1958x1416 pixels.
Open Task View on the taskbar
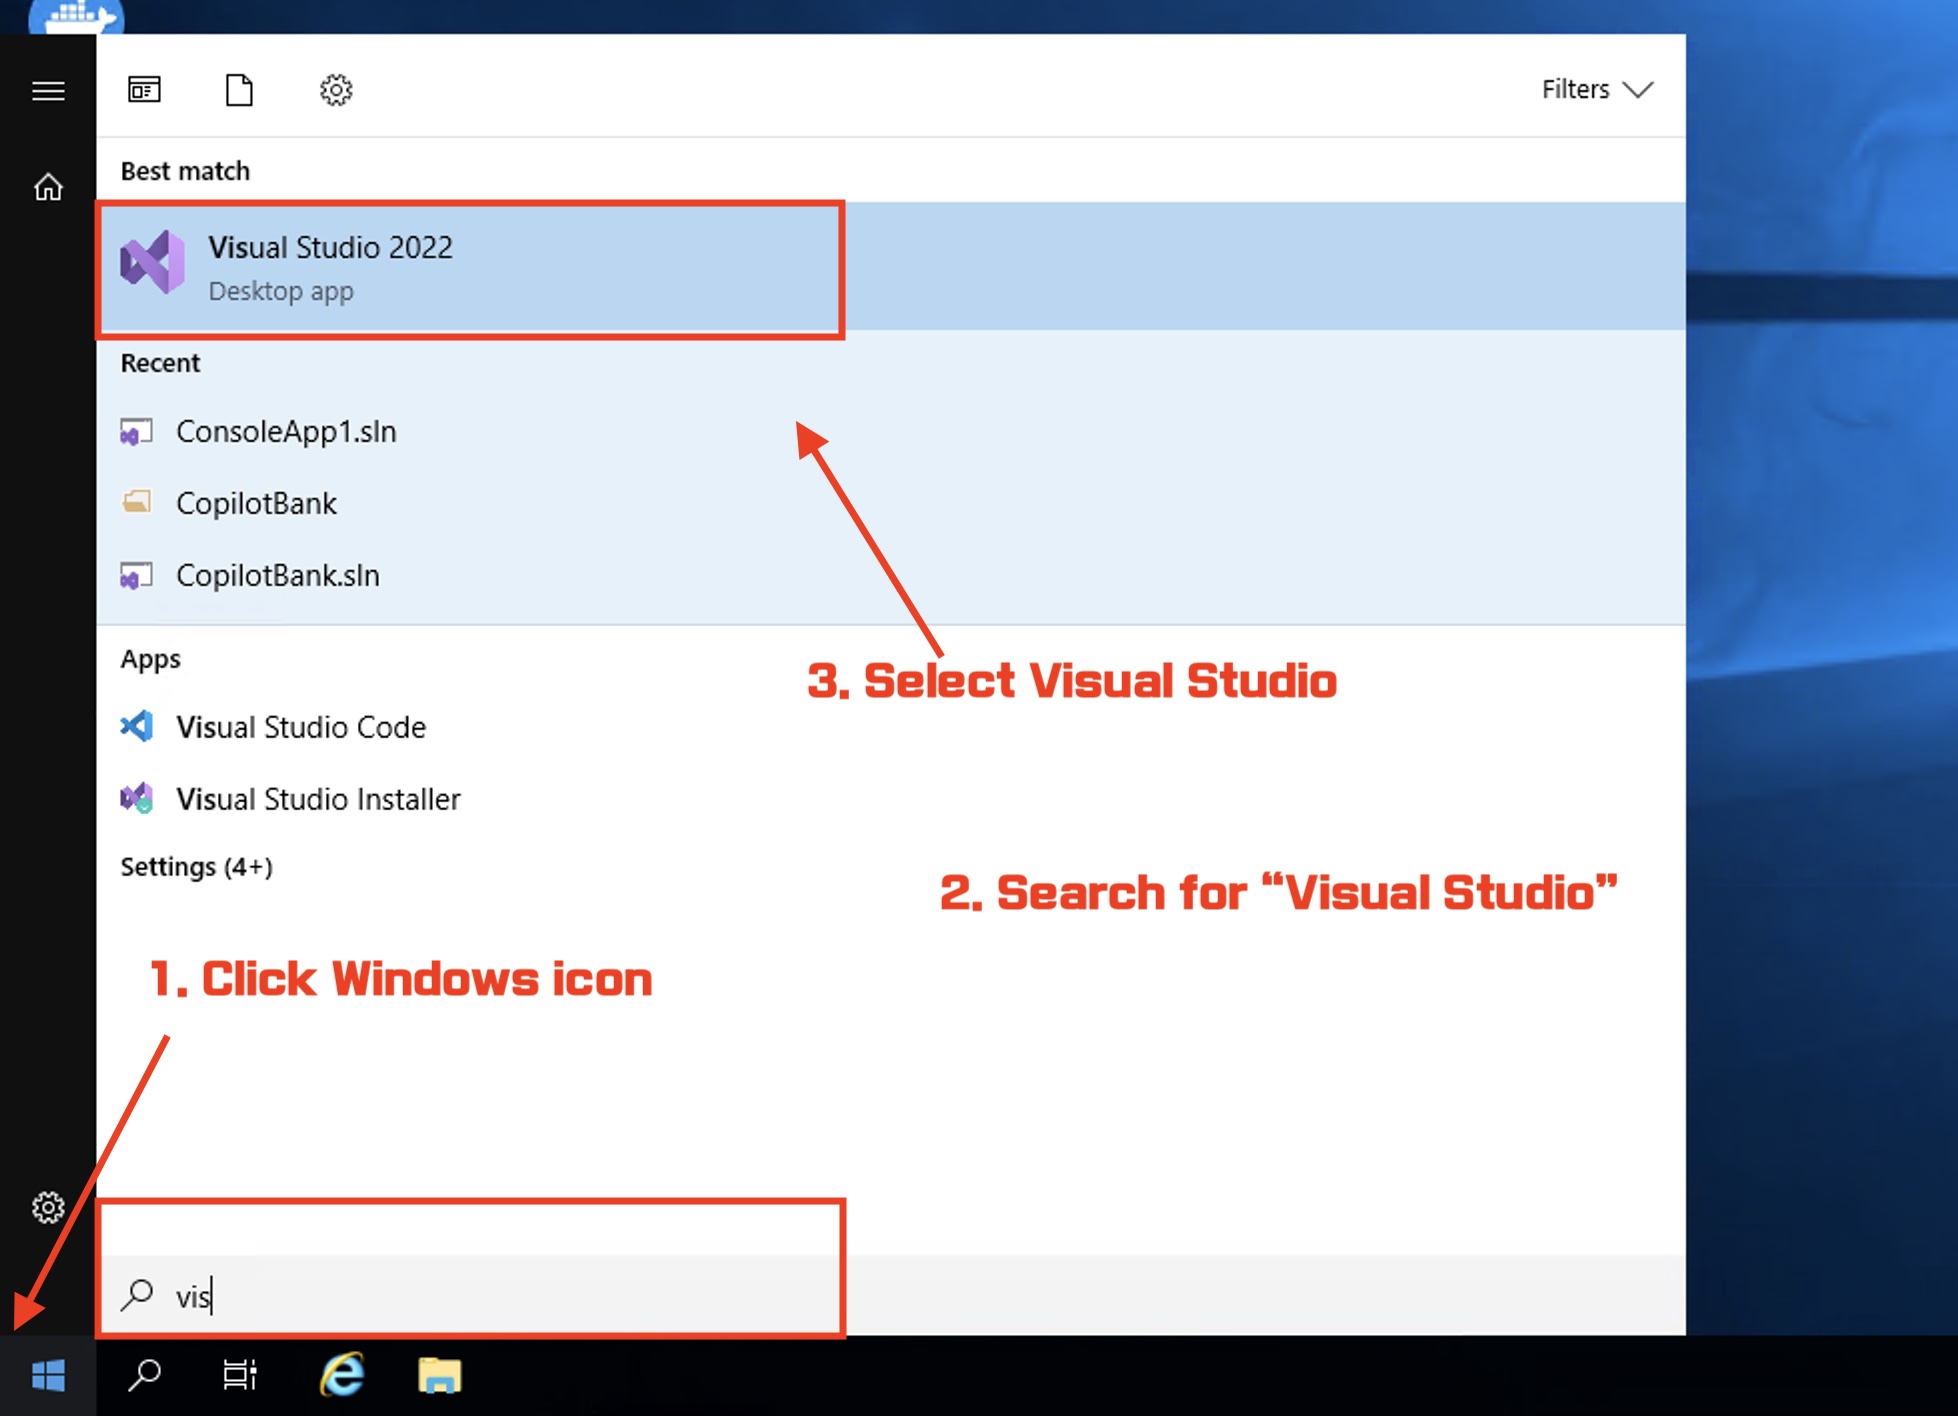(x=240, y=1376)
